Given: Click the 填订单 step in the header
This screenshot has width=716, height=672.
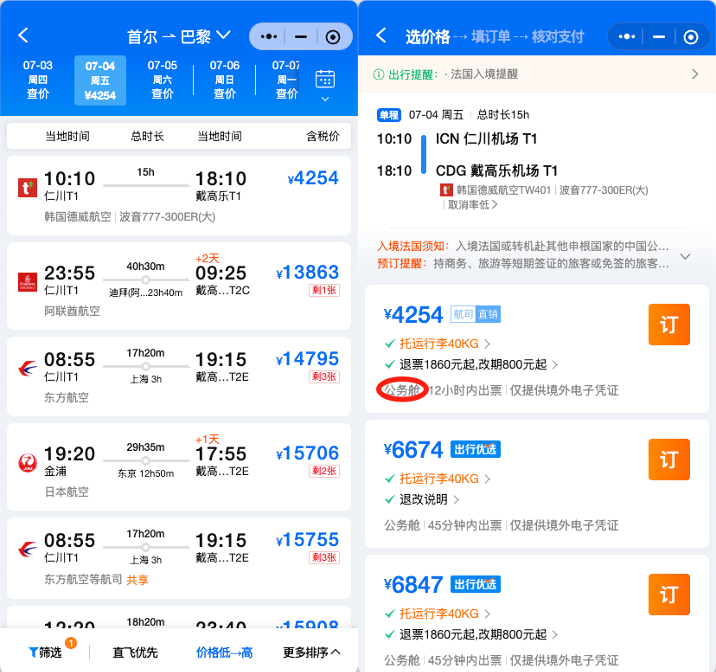Looking at the screenshot, I should coord(491,37).
